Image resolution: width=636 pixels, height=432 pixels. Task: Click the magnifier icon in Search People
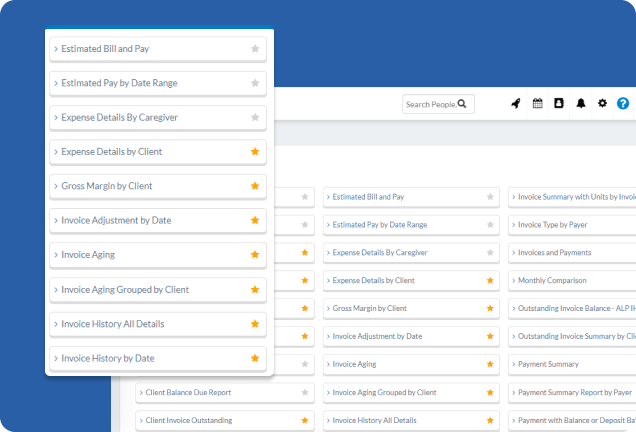click(x=462, y=104)
